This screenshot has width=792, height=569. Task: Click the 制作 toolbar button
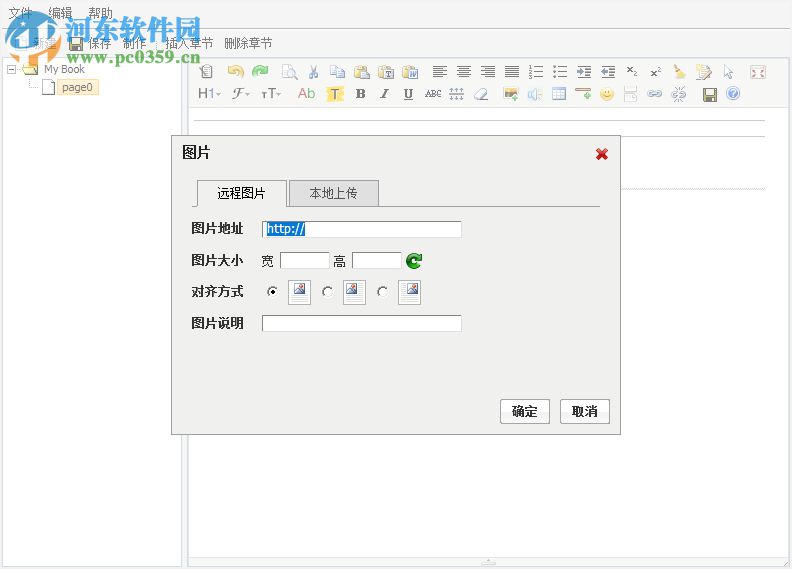134,44
